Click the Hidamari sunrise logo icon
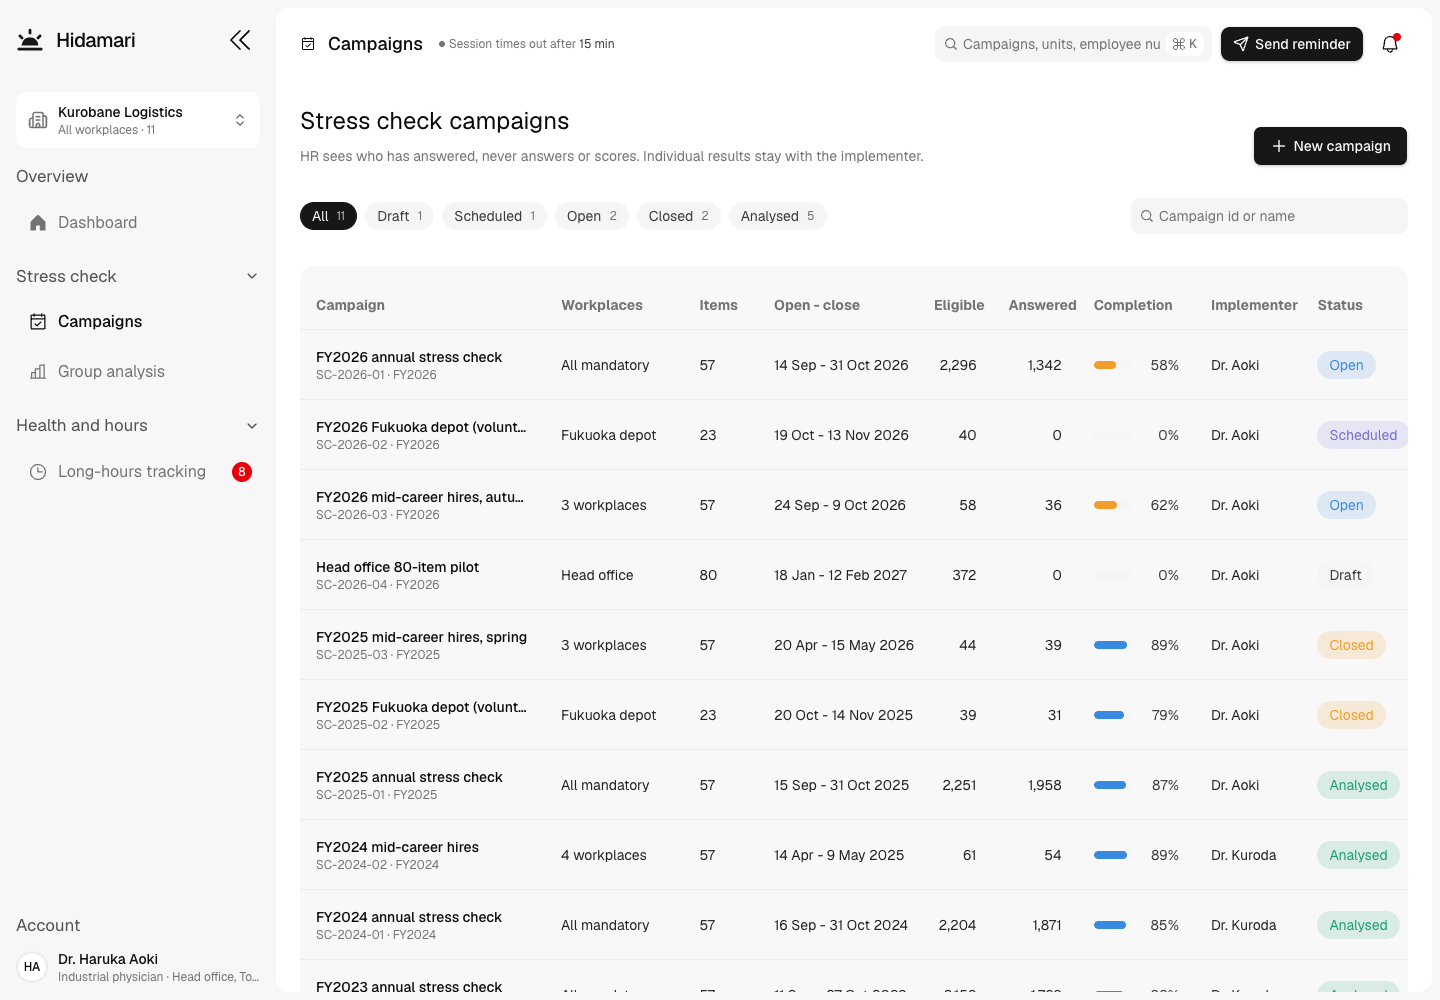1440x1000 pixels. click(30, 40)
